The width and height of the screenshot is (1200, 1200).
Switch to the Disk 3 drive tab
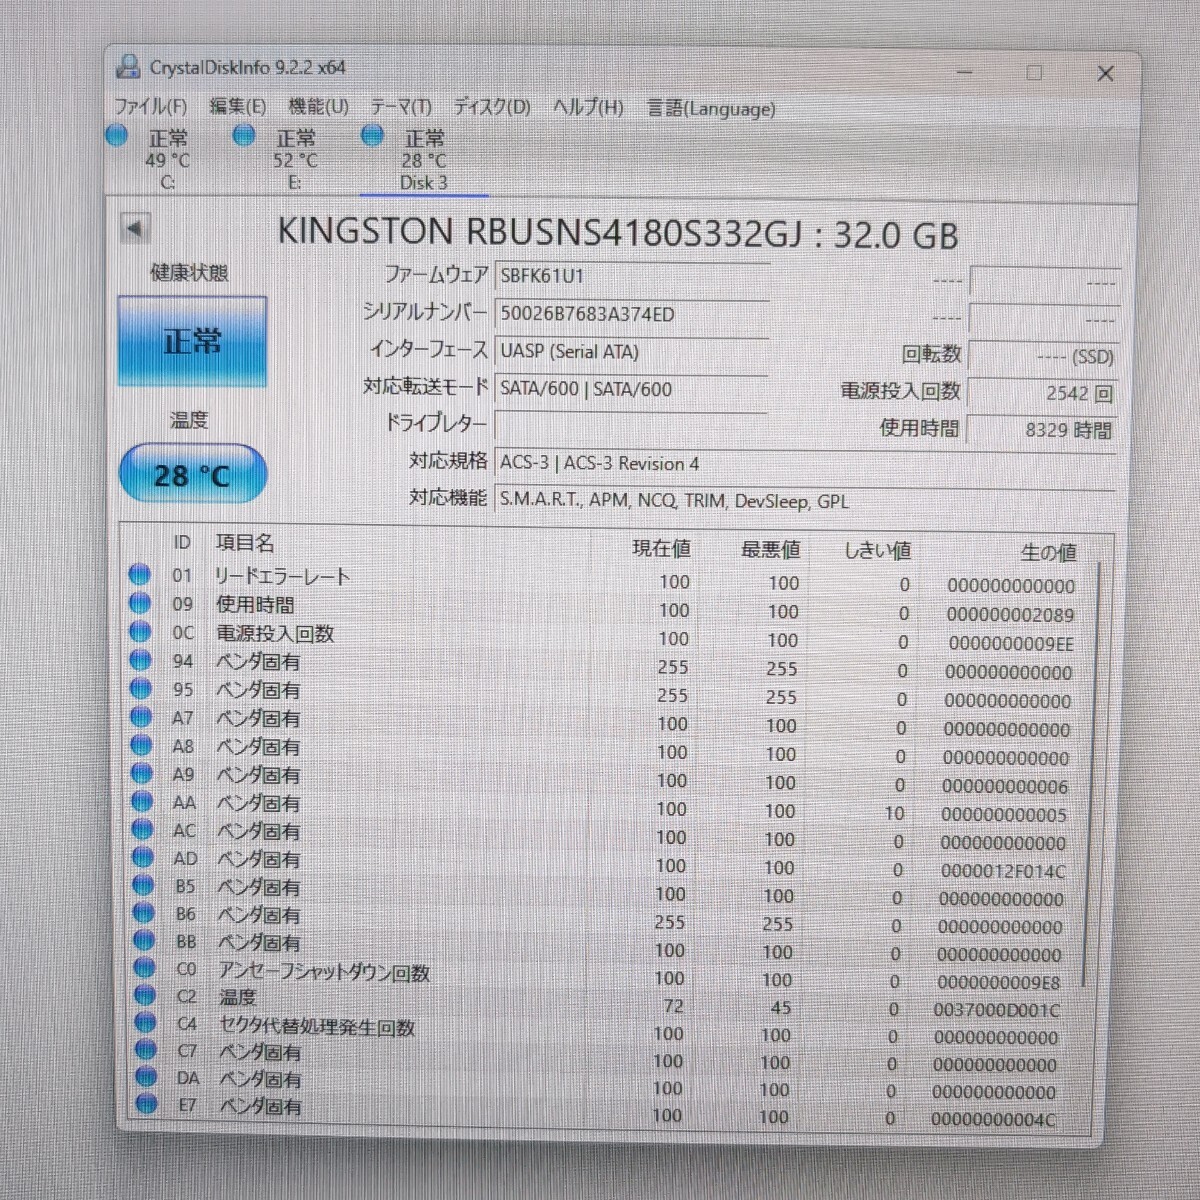point(423,160)
